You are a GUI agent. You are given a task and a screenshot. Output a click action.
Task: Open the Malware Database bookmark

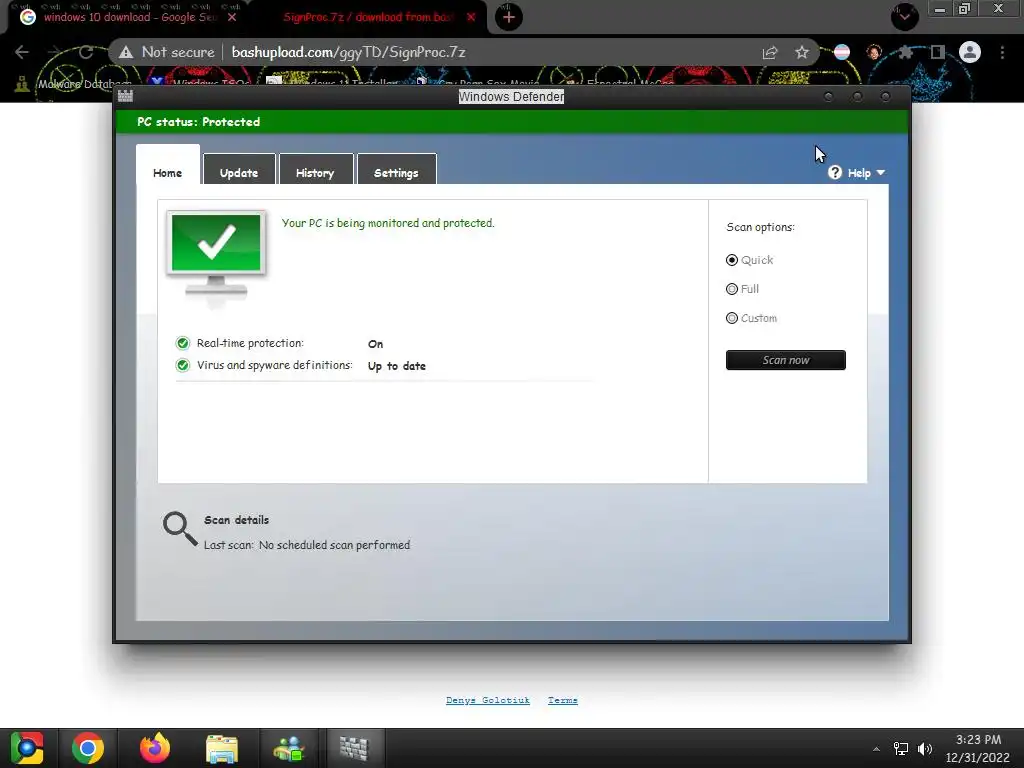[x=73, y=84]
